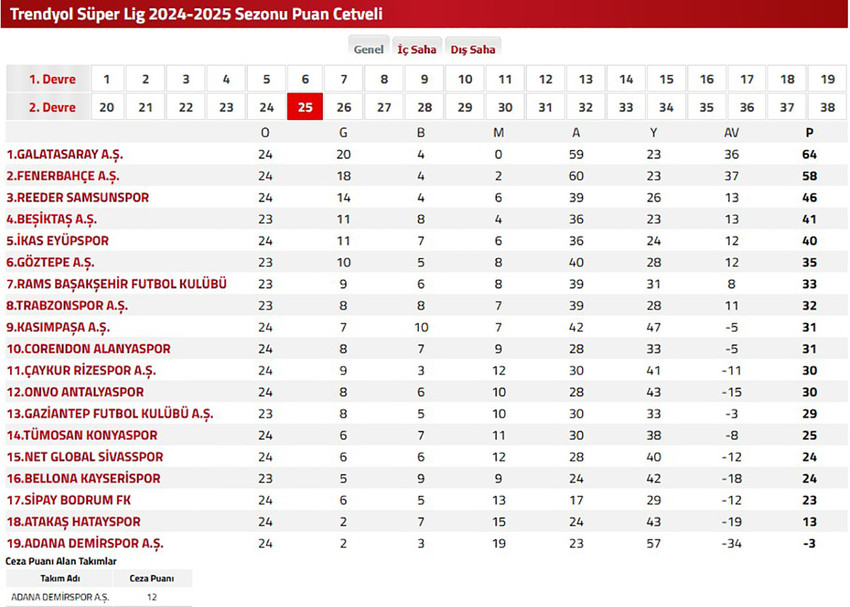The height and width of the screenshot is (607, 850).
Task: Choose match week 12
Action: 545,79
